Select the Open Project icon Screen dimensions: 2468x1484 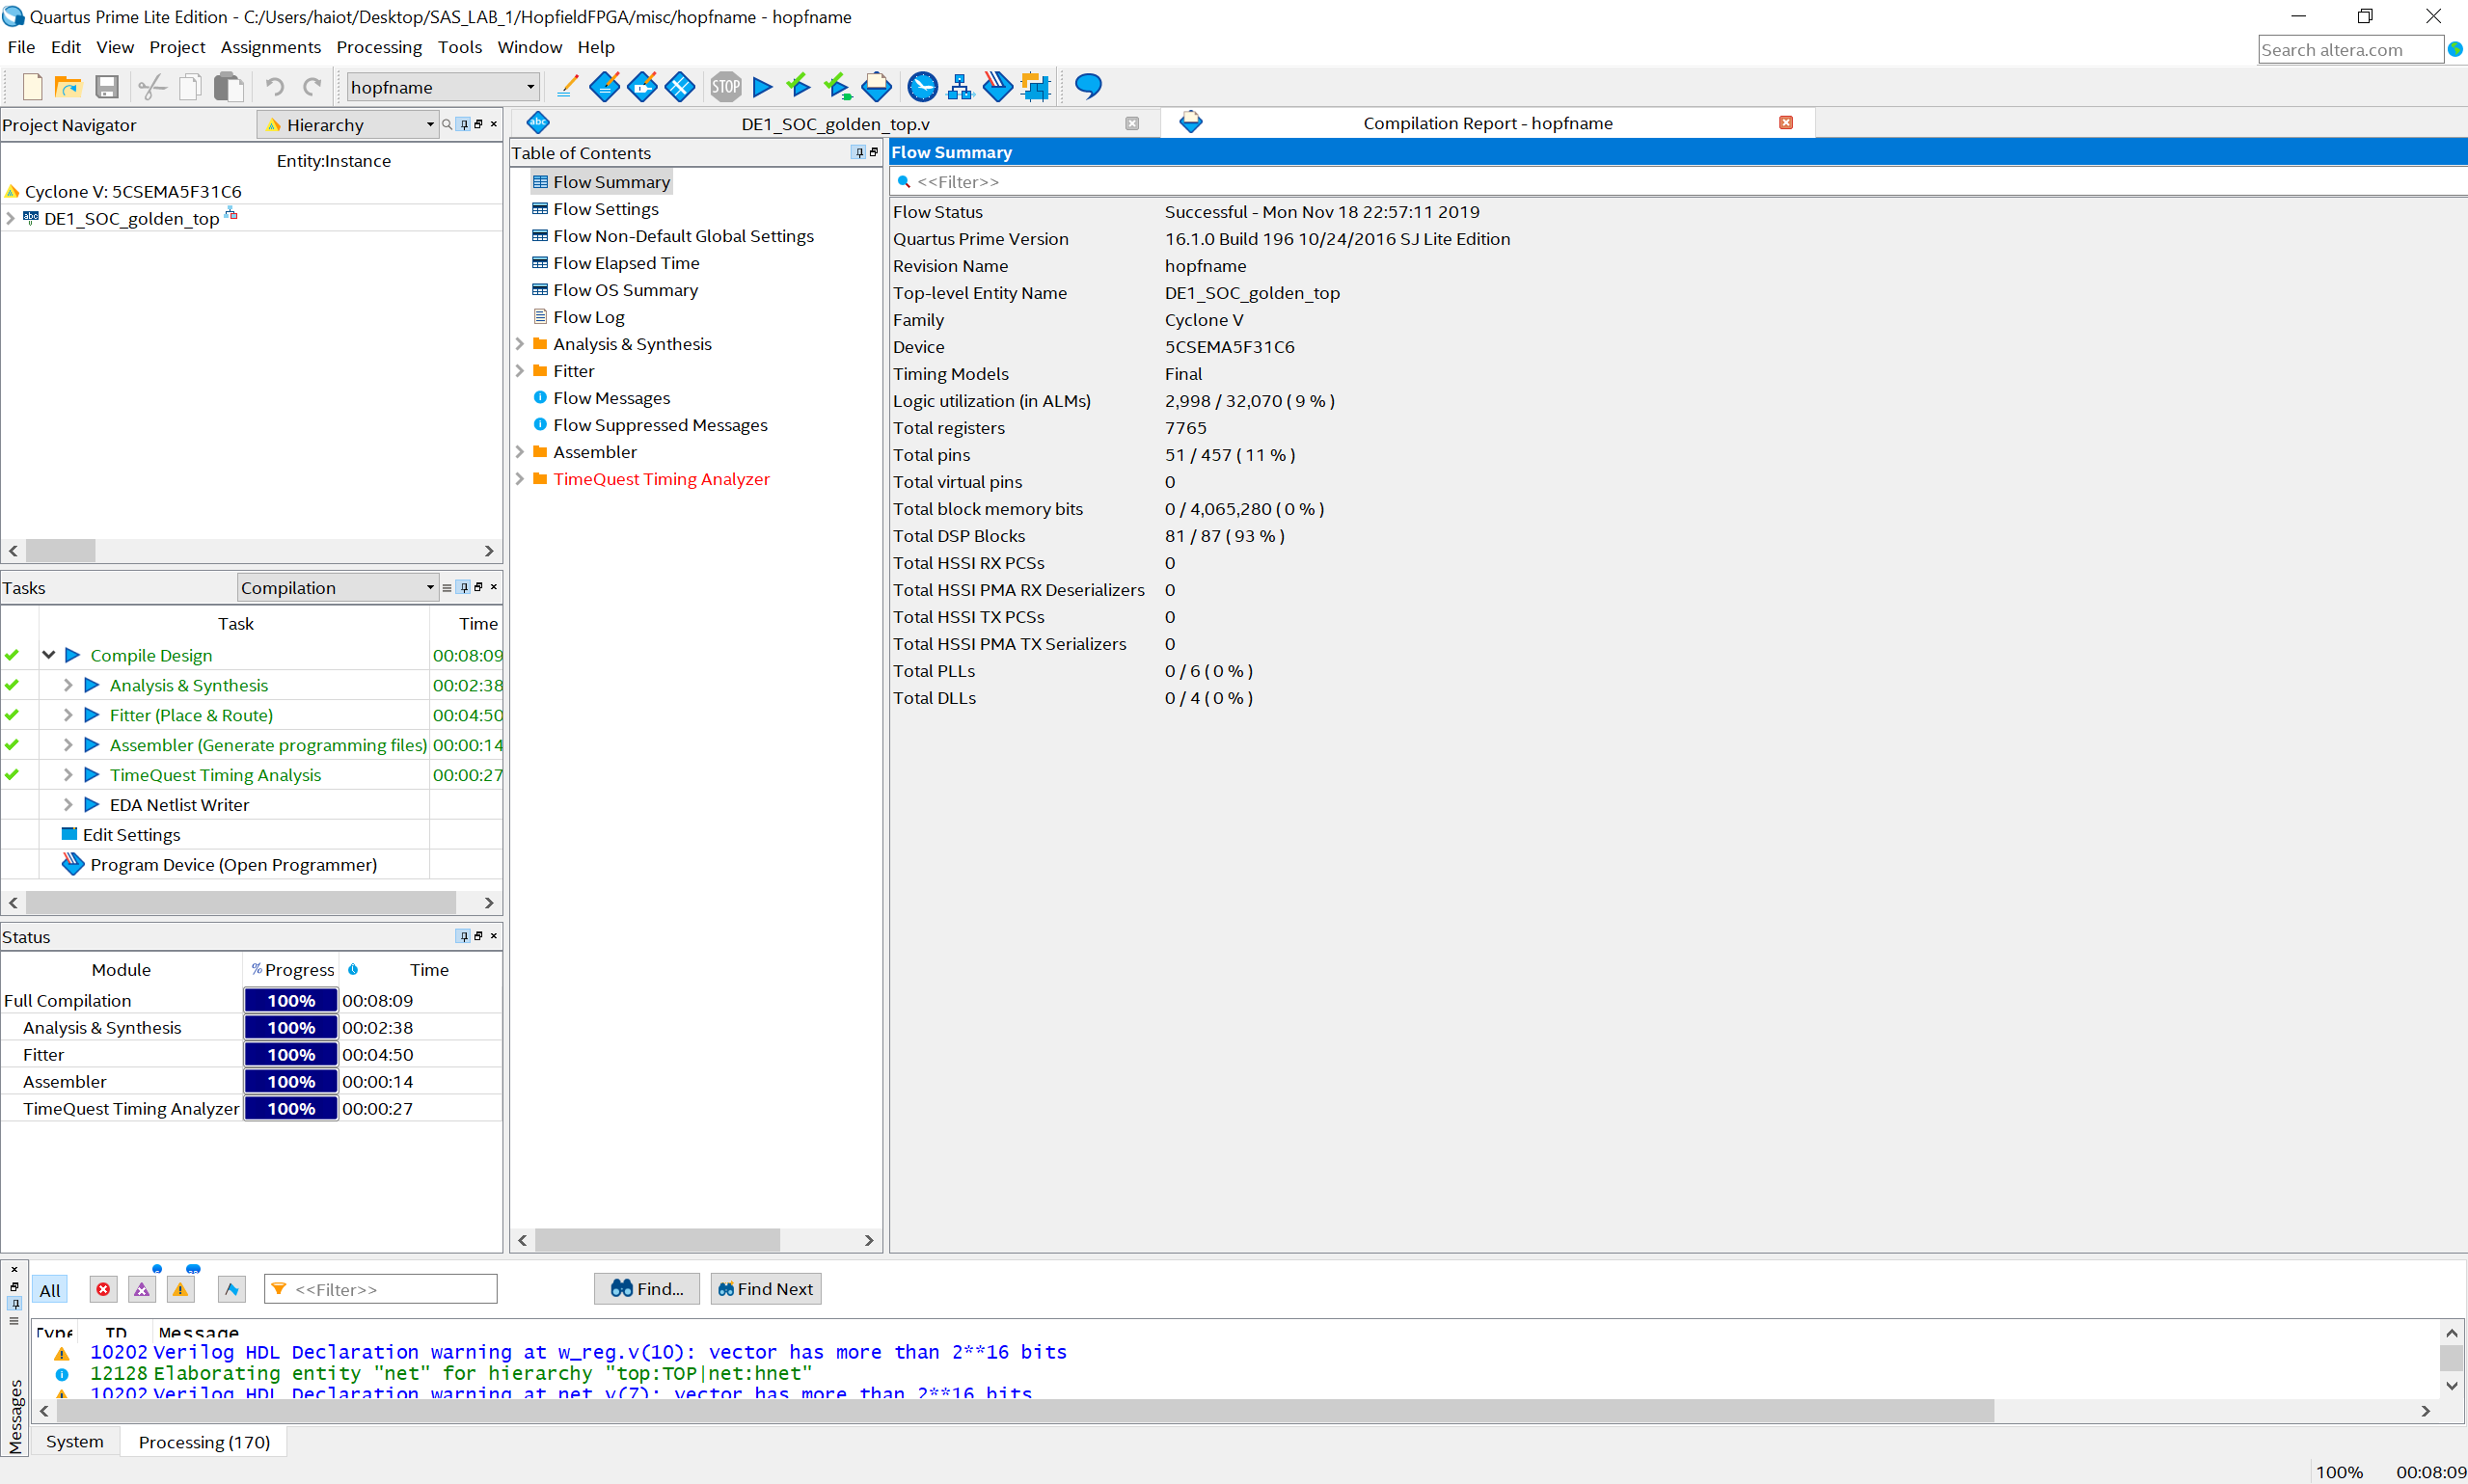click(x=67, y=87)
